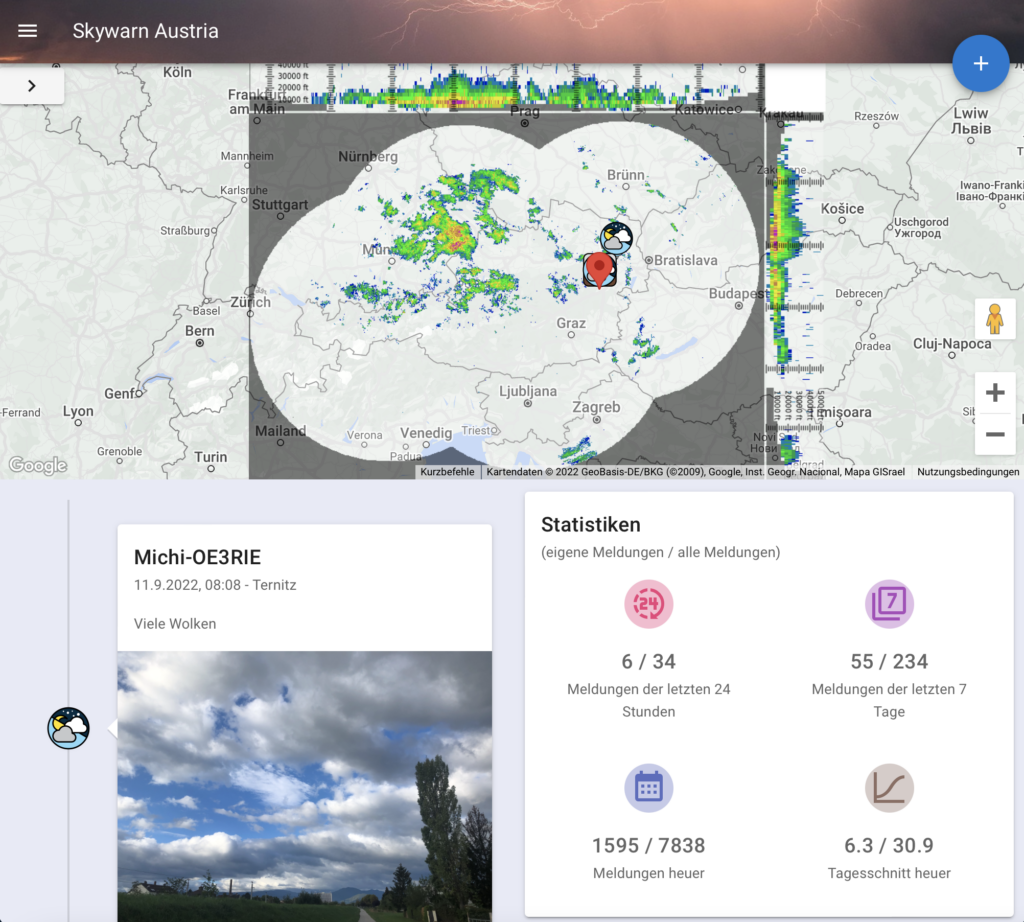Click the Michi-OE3RIE report title

pos(197,557)
